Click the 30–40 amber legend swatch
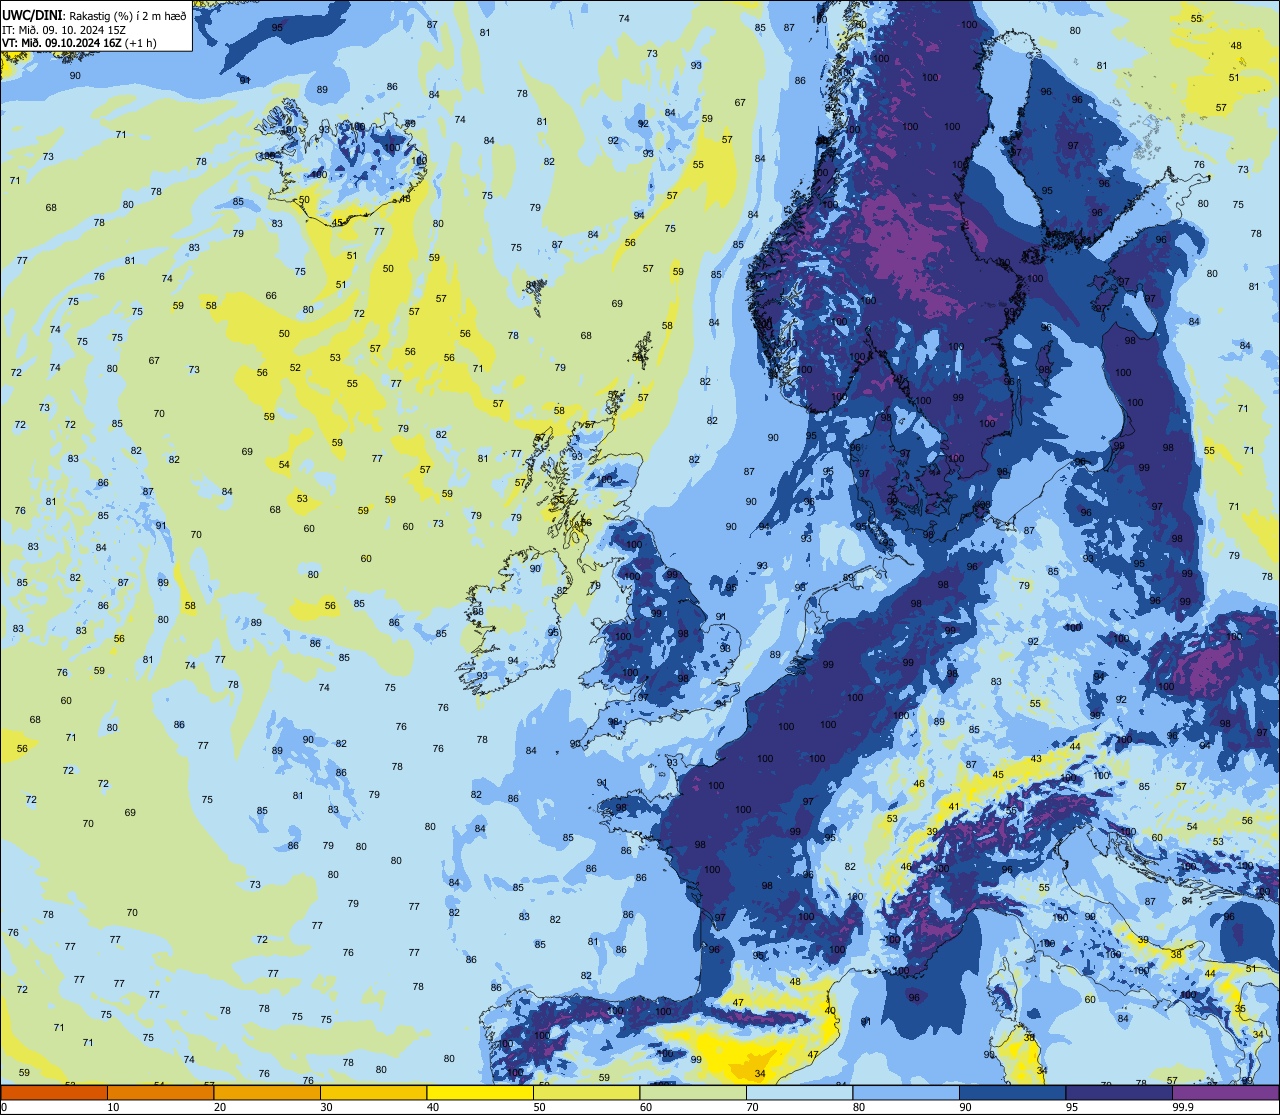 [373, 1092]
